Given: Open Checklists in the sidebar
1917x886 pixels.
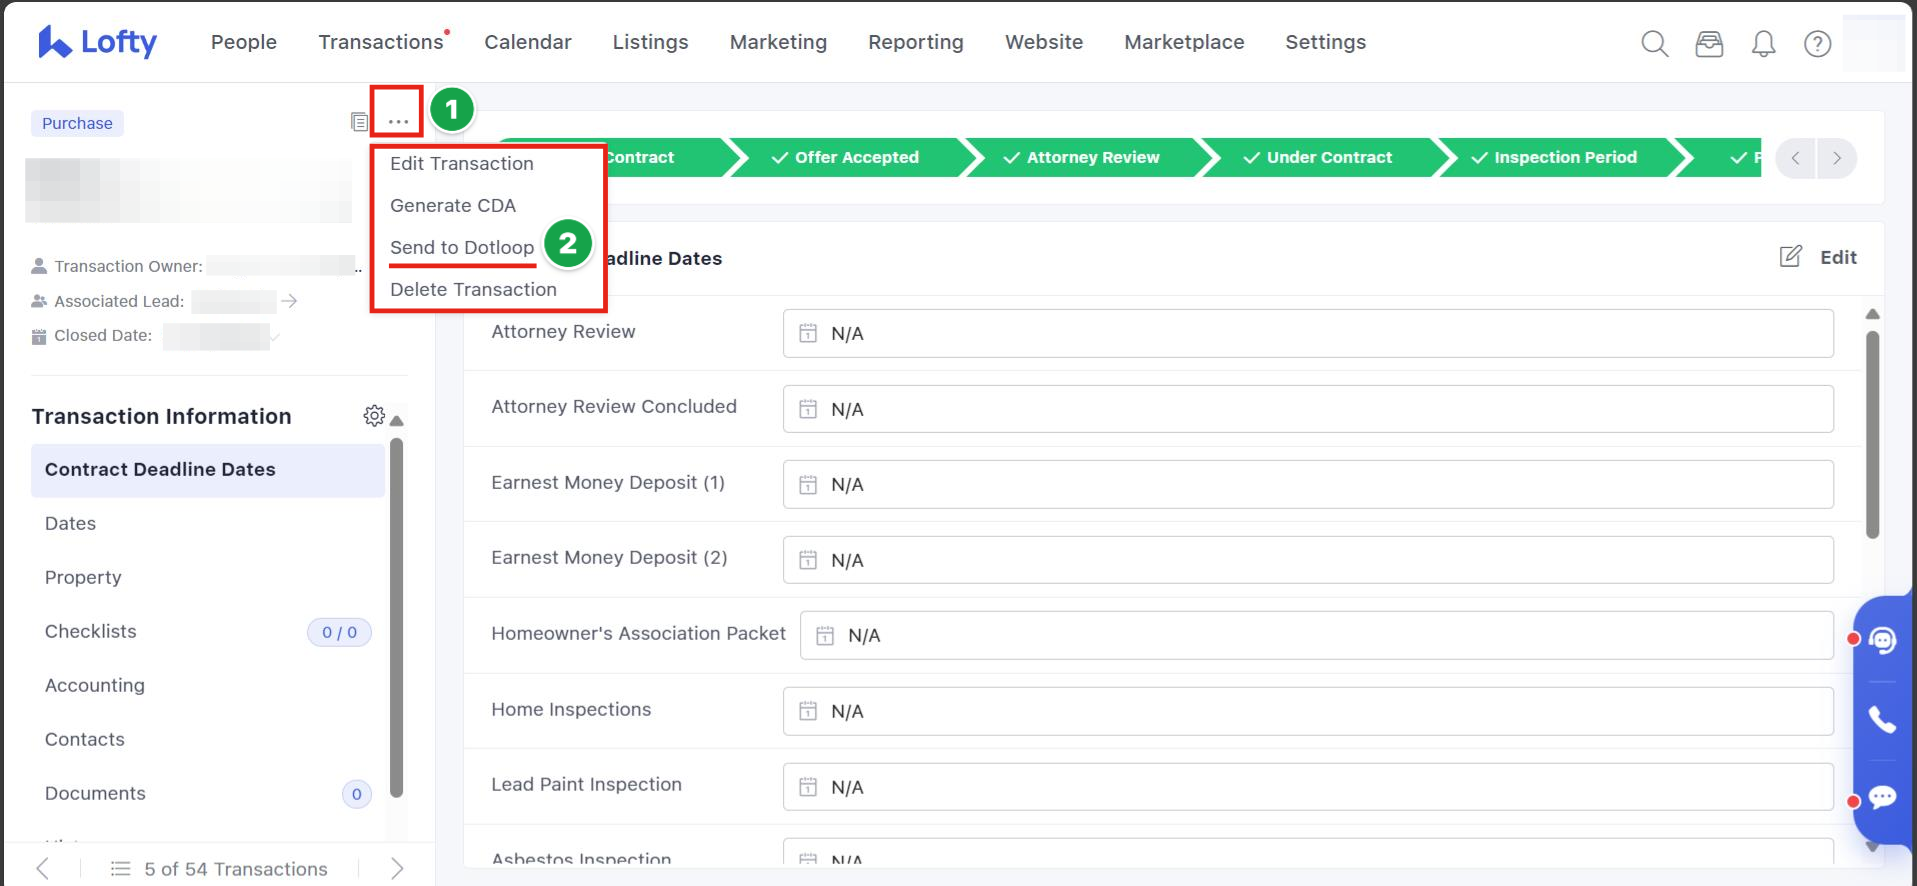Looking at the screenshot, I should [x=91, y=632].
